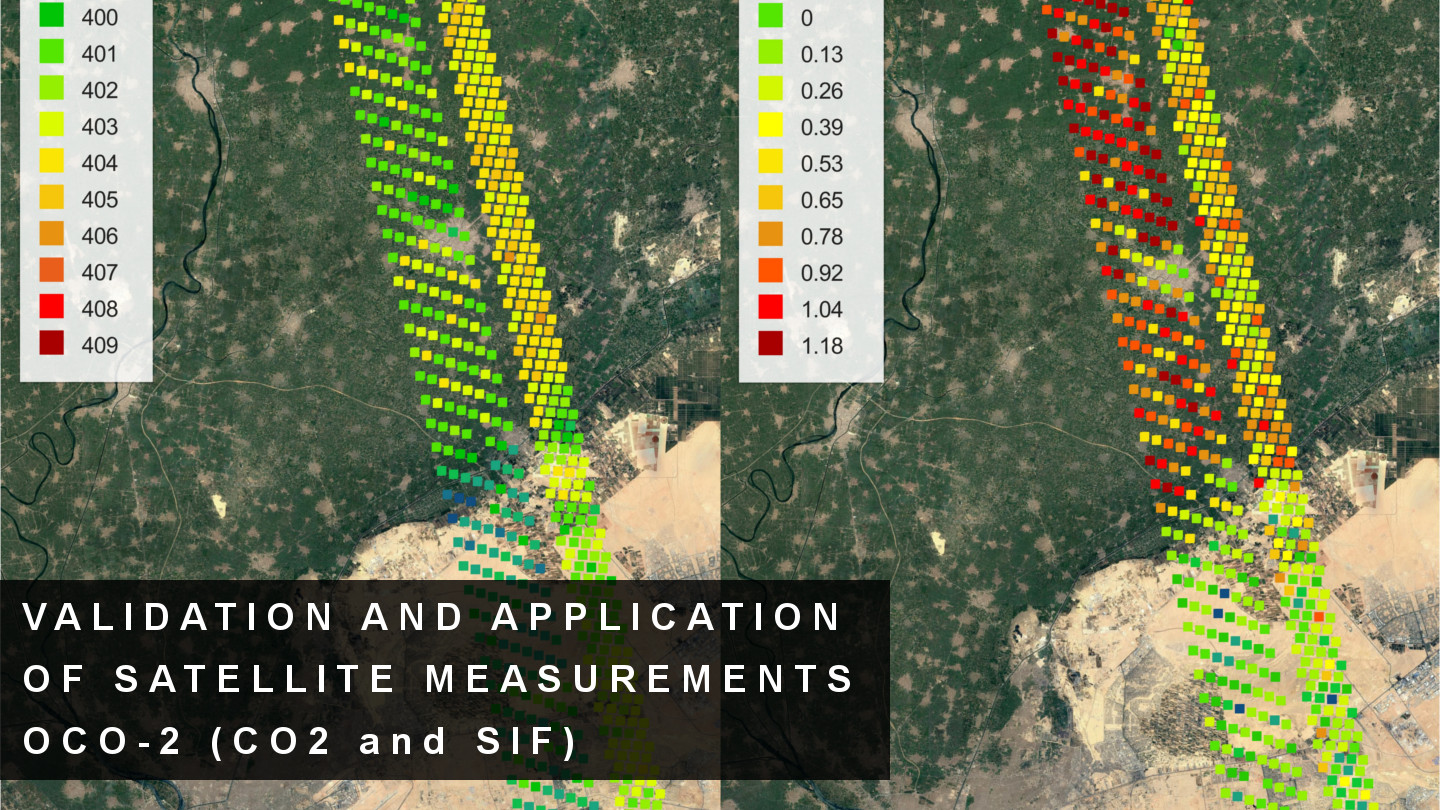The height and width of the screenshot is (810, 1440).
Task: Click the legend value text 0.65
Action: 823,200
